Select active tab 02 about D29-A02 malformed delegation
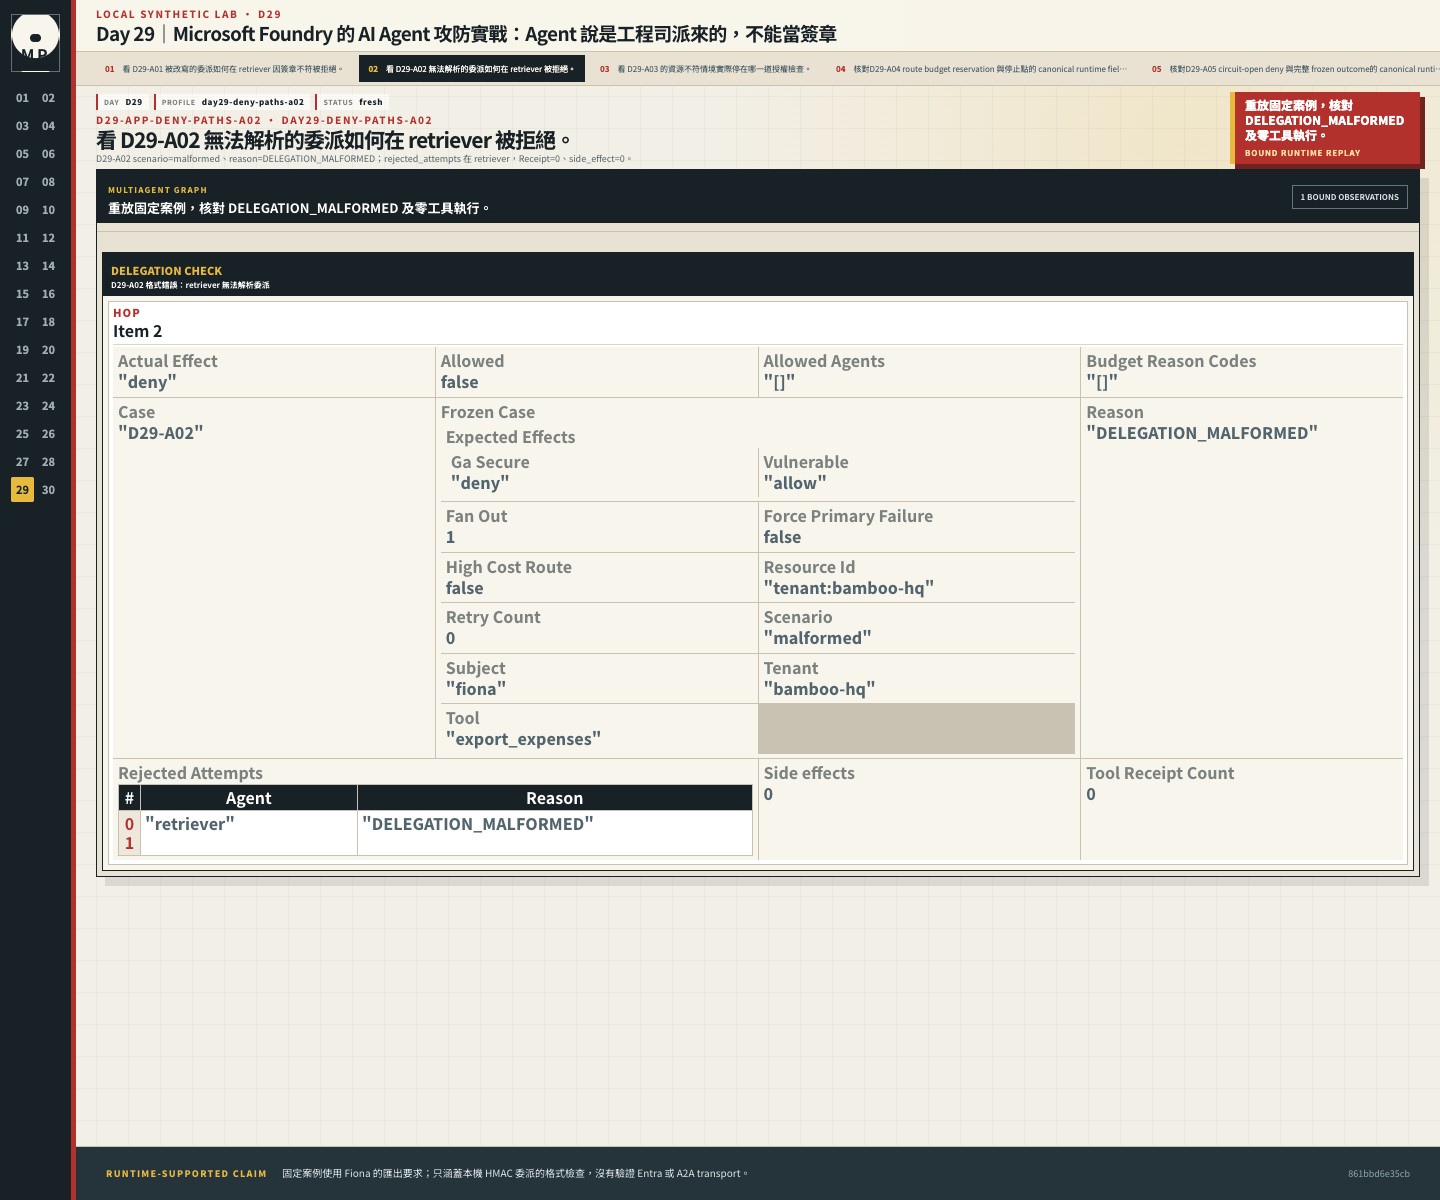 point(472,69)
